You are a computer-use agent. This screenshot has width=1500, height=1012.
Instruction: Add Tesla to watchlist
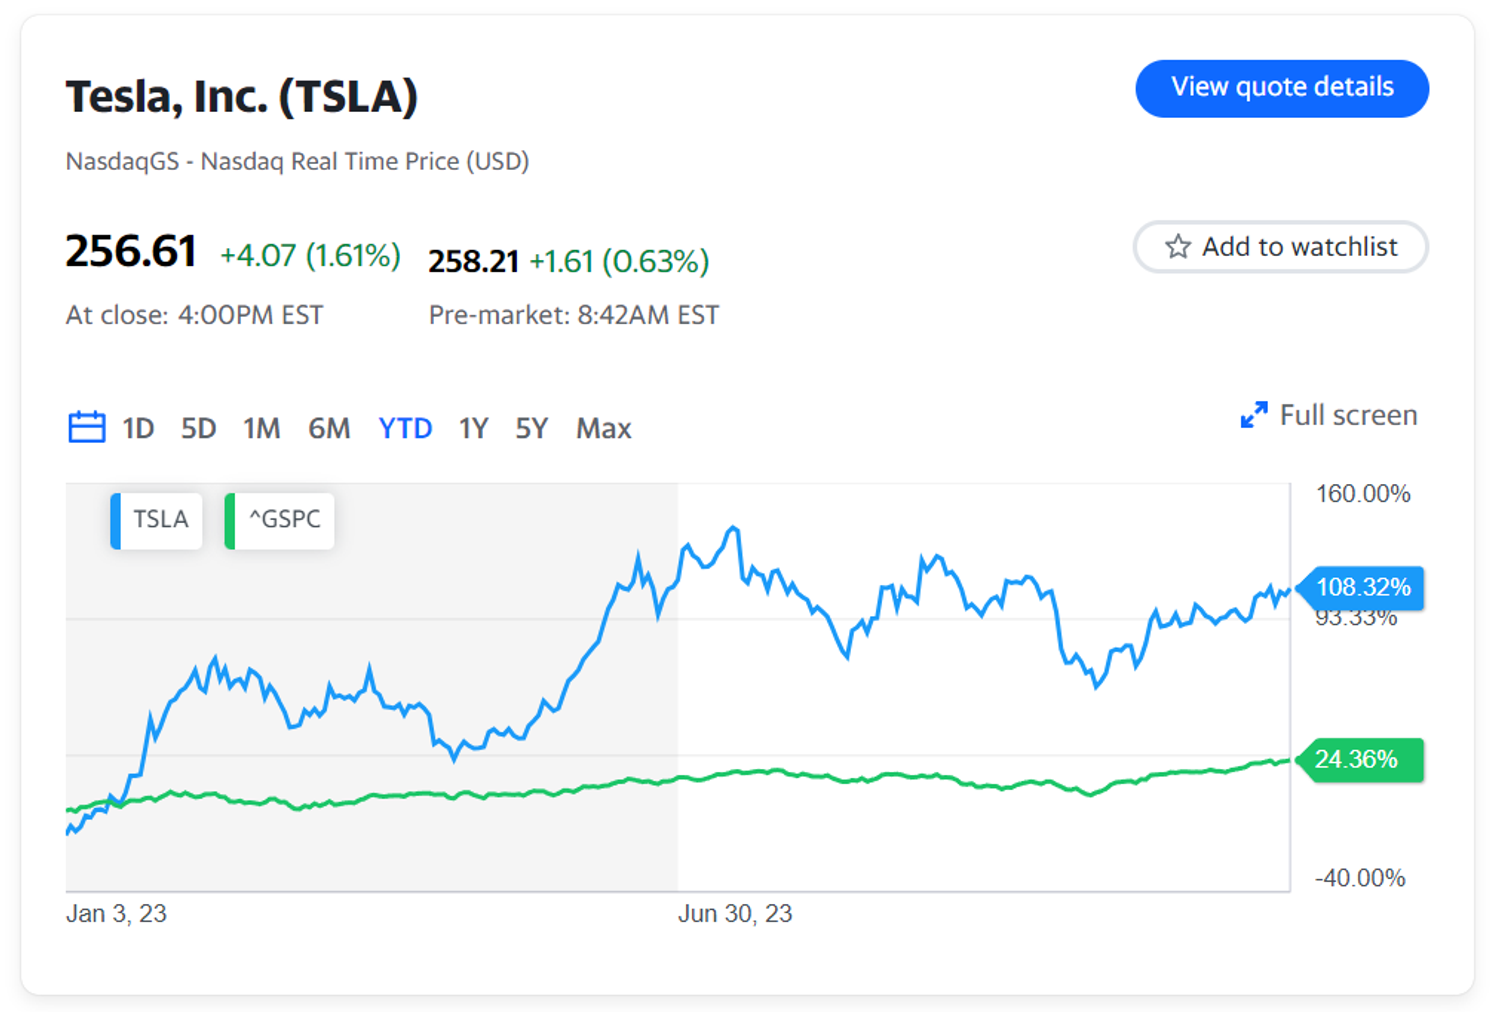click(1280, 246)
